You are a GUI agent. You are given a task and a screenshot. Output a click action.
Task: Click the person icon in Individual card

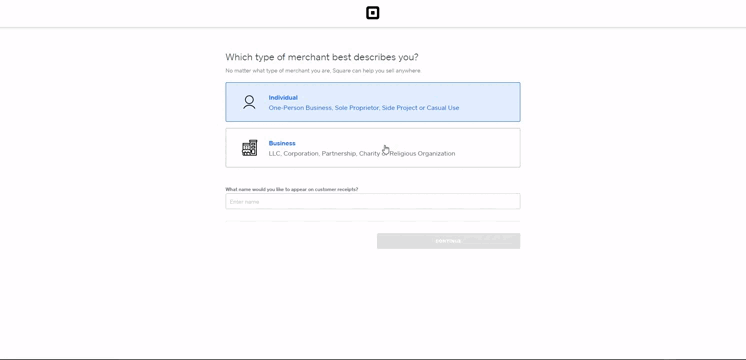(x=249, y=102)
